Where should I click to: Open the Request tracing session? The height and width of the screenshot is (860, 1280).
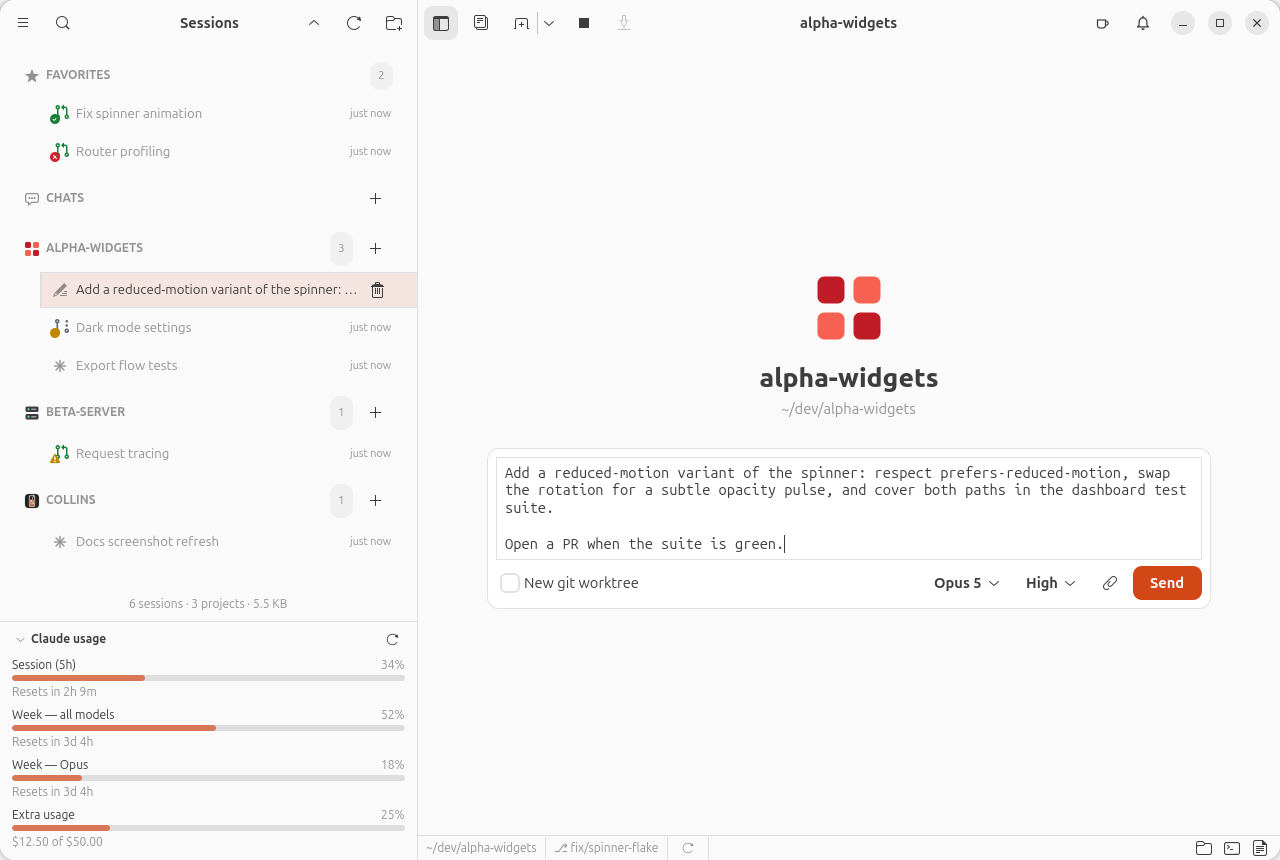coord(220,454)
